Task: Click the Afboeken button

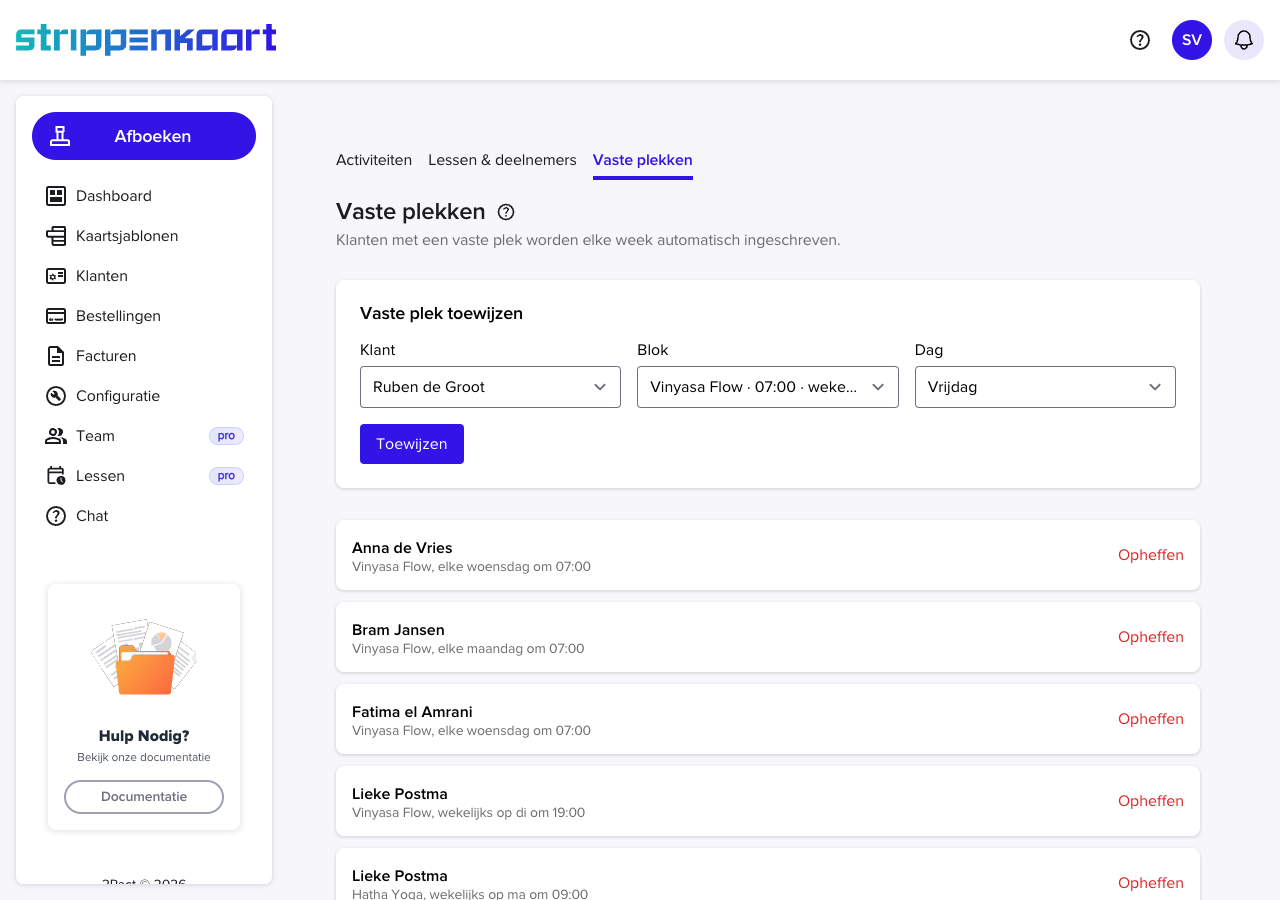Action: click(144, 136)
